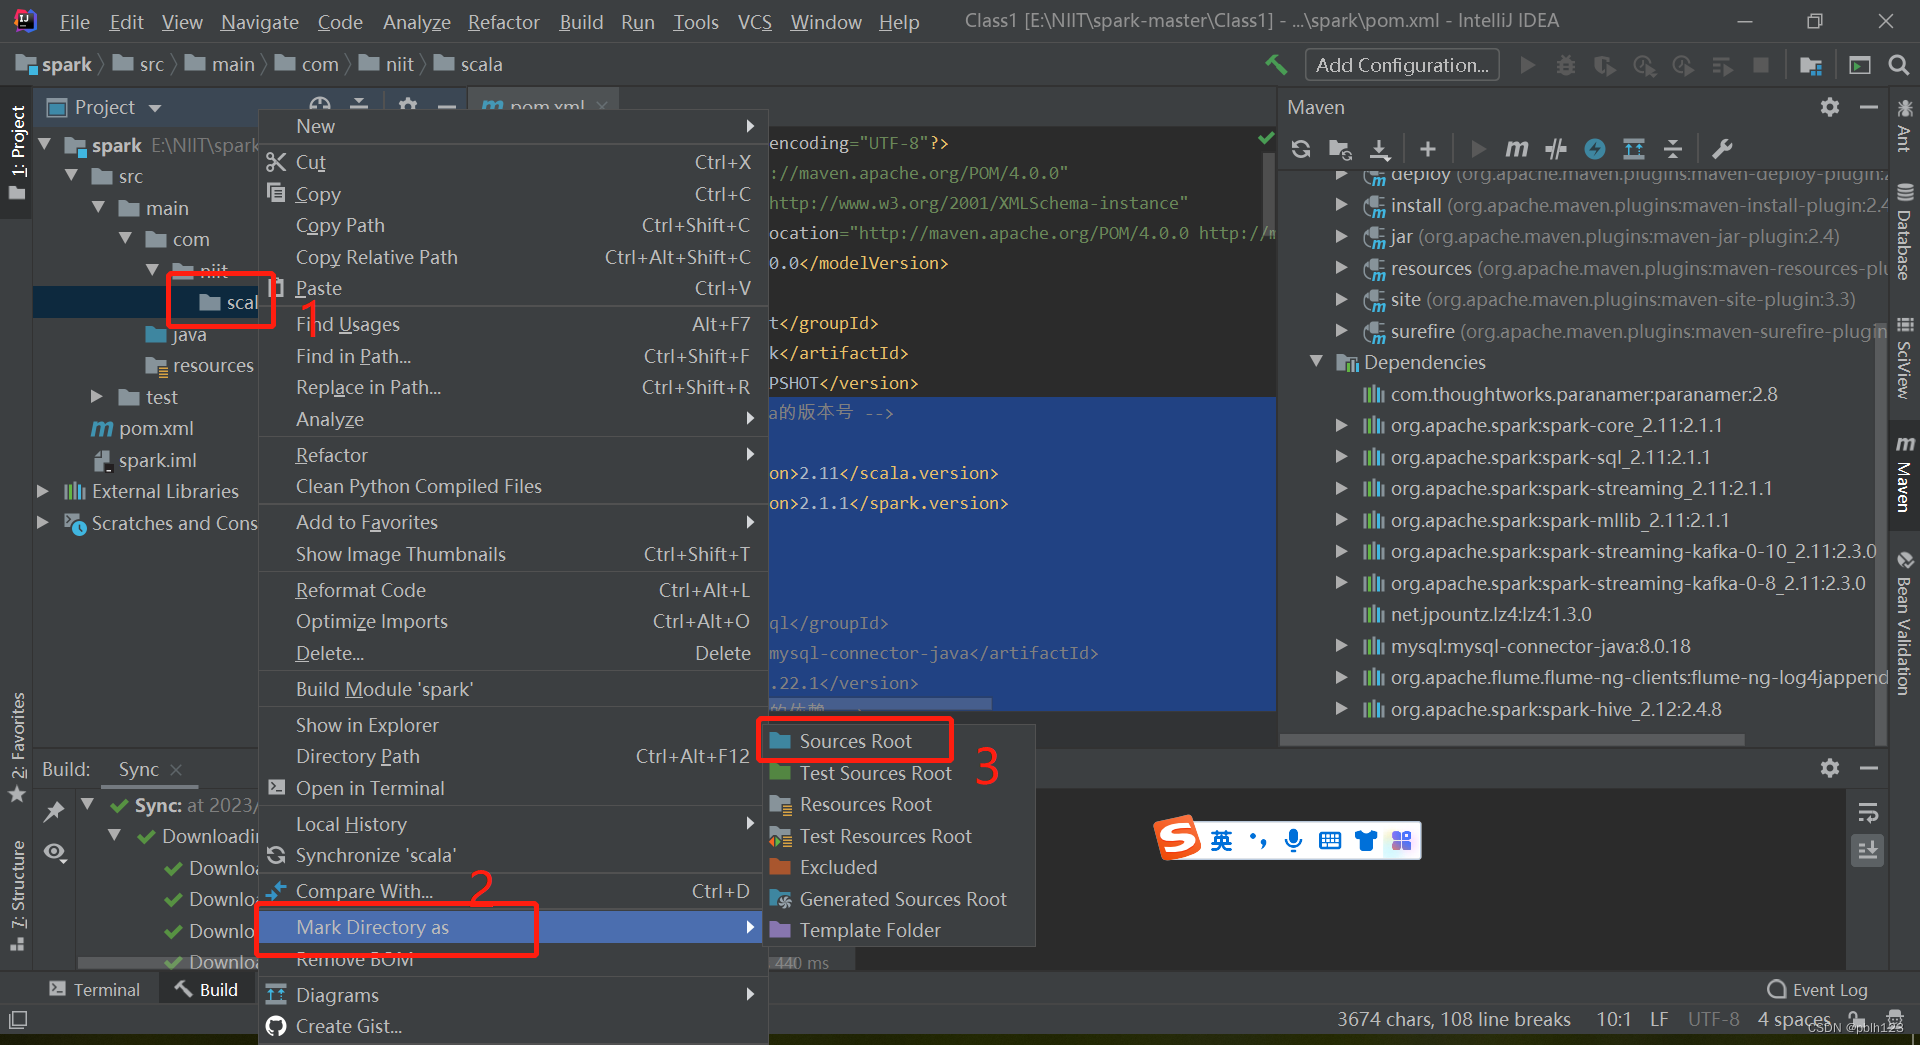Image resolution: width=1920 pixels, height=1045 pixels.
Task: Click the Add Maven Projects plus icon
Action: pyautogui.click(x=1428, y=149)
